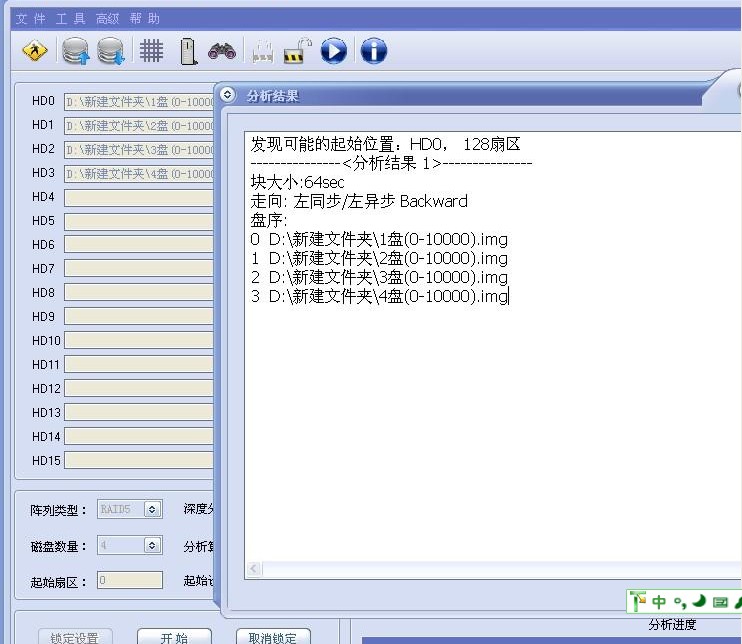The image size is (742, 644).
Task: Collapse the 分析结果 panel with round arrow
Action: 227,95
